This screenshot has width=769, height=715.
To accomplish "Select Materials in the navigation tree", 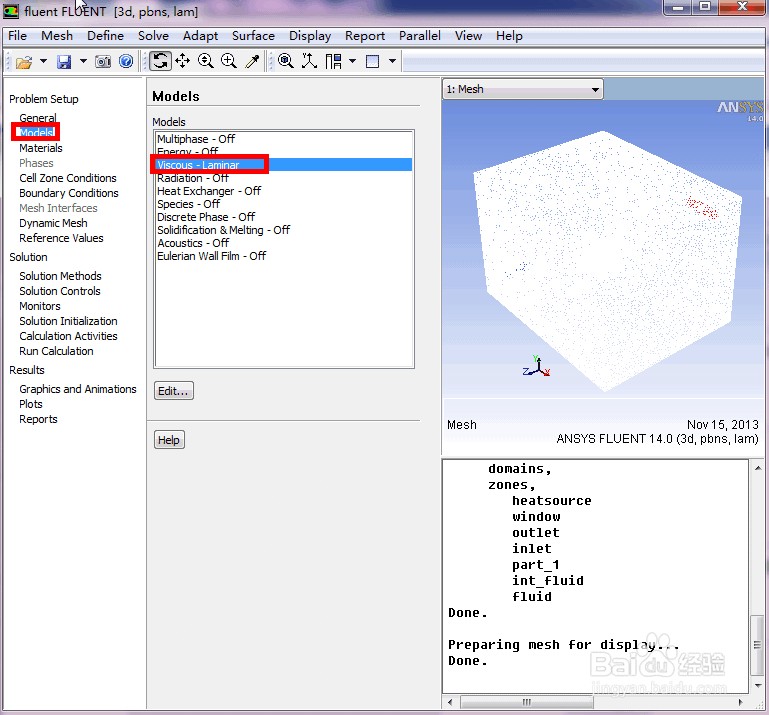I will click(x=41, y=148).
